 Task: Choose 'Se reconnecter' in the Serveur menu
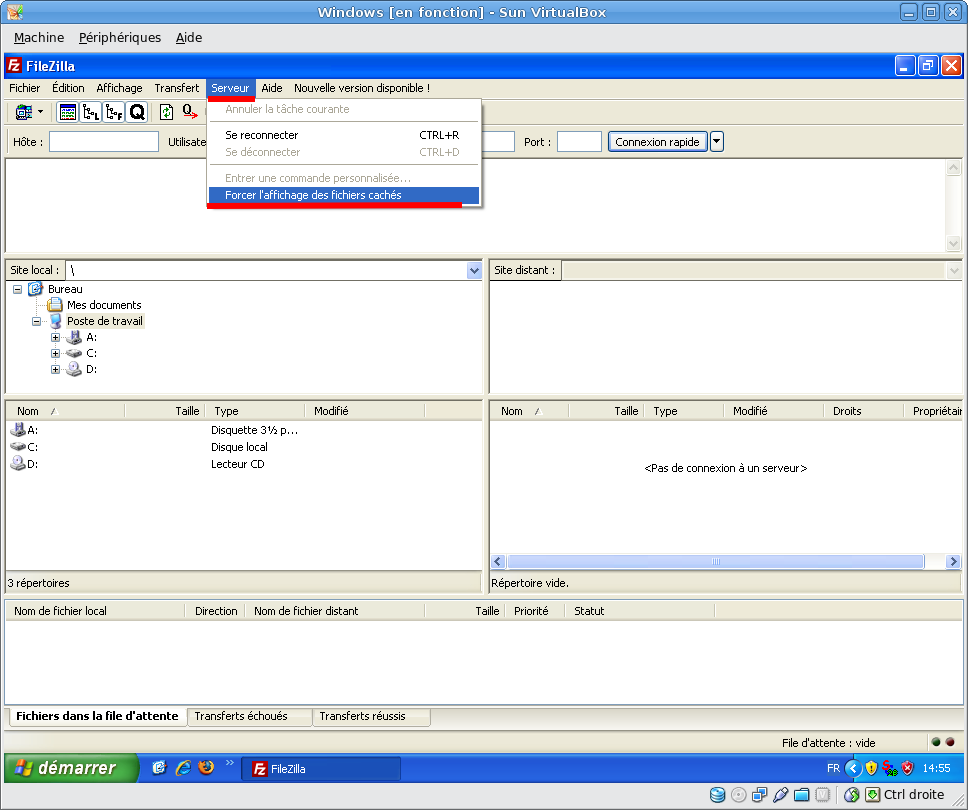pyautogui.click(x=344, y=135)
